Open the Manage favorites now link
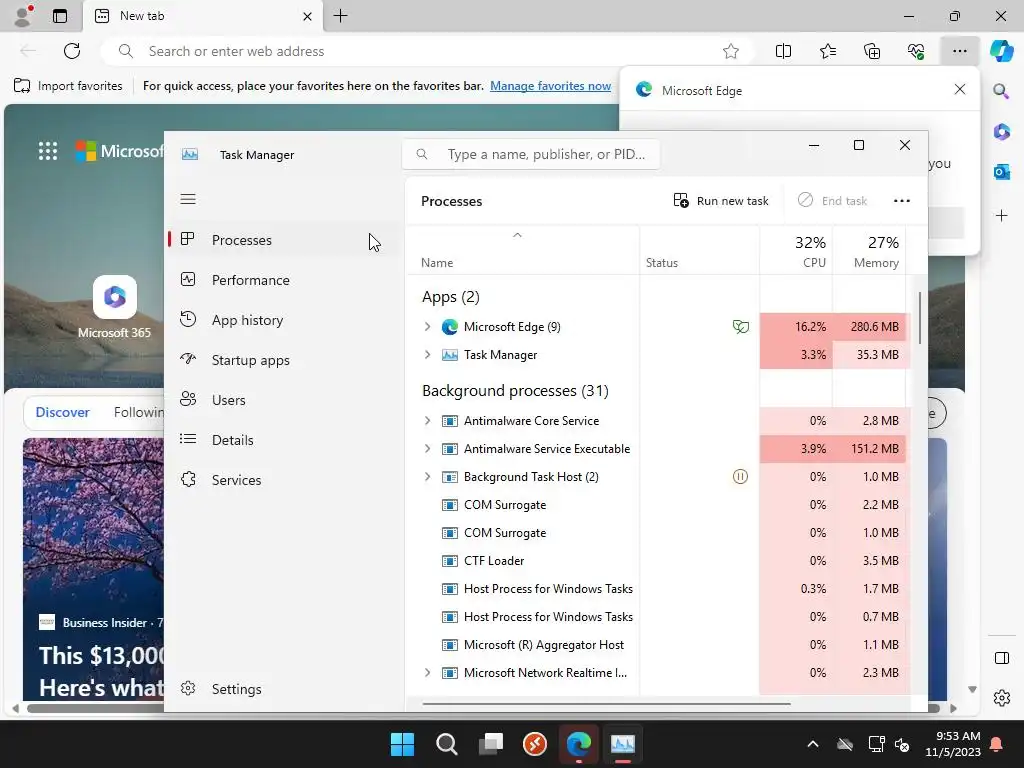Image resolution: width=1024 pixels, height=768 pixels. pyautogui.click(x=551, y=86)
